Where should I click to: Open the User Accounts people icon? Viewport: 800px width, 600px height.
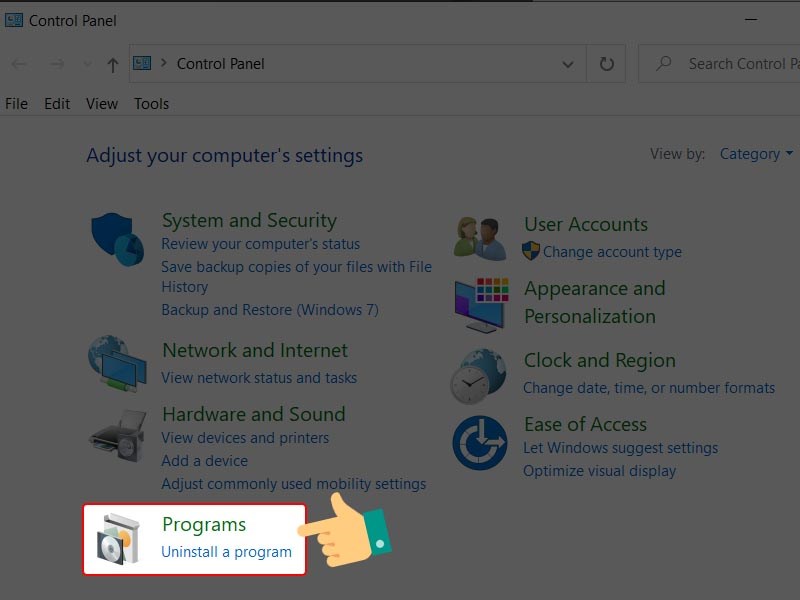point(480,238)
